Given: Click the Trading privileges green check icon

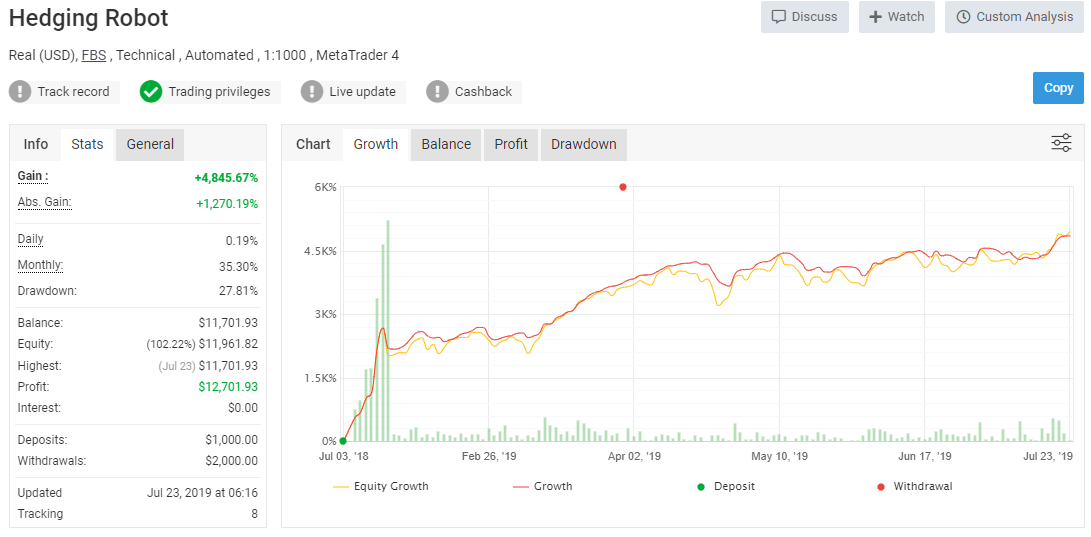Looking at the screenshot, I should (x=151, y=91).
